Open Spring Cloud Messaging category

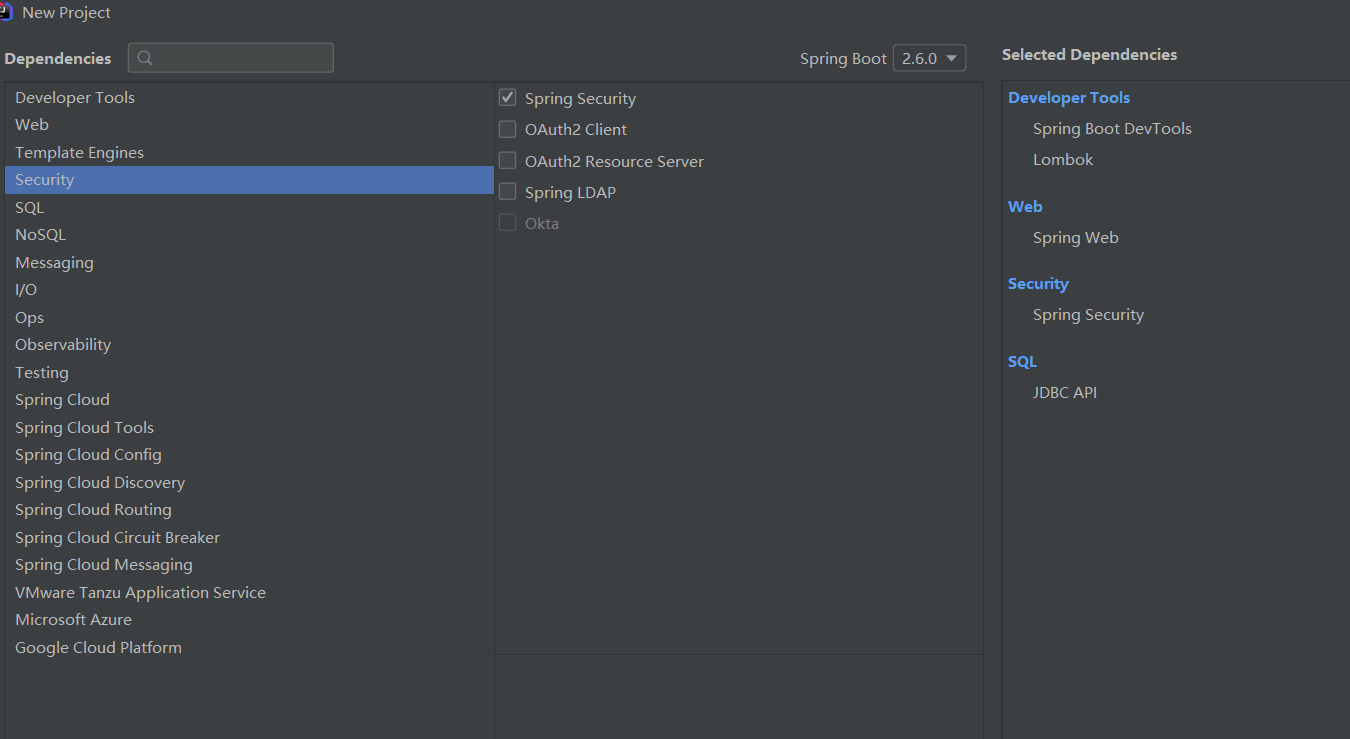249,565
